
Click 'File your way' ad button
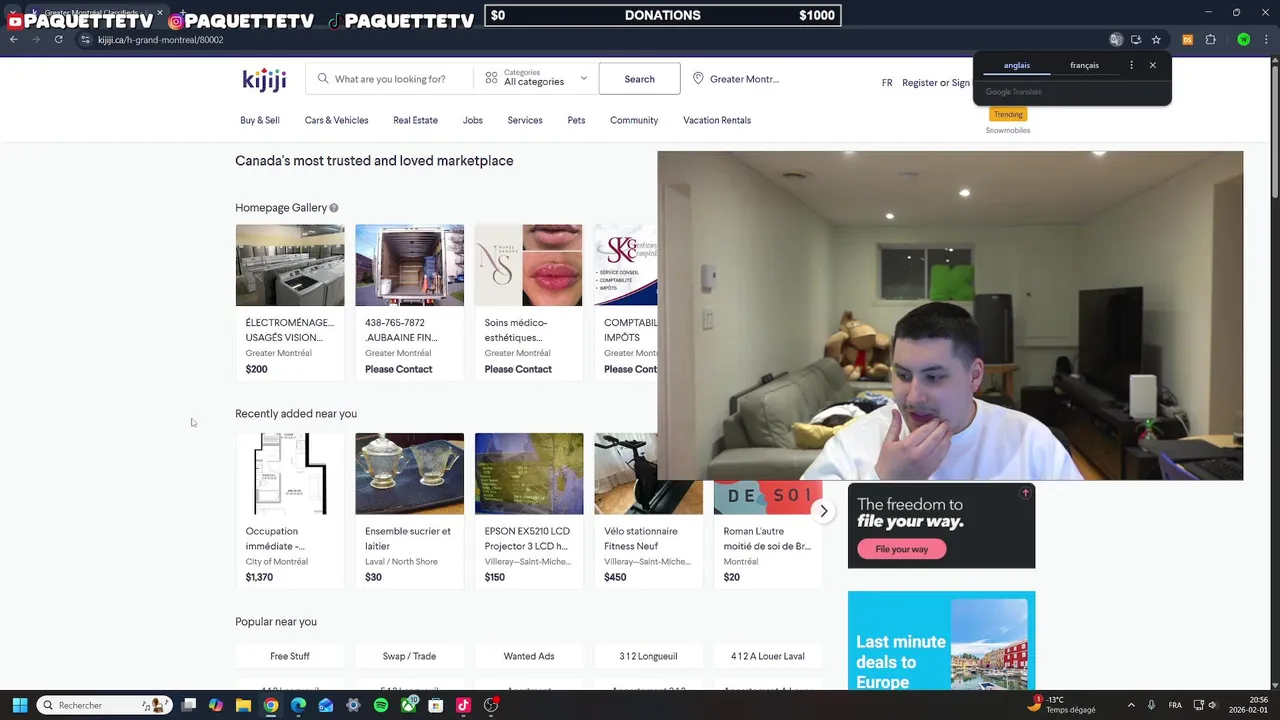pyautogui.click(x=902, y=549)
